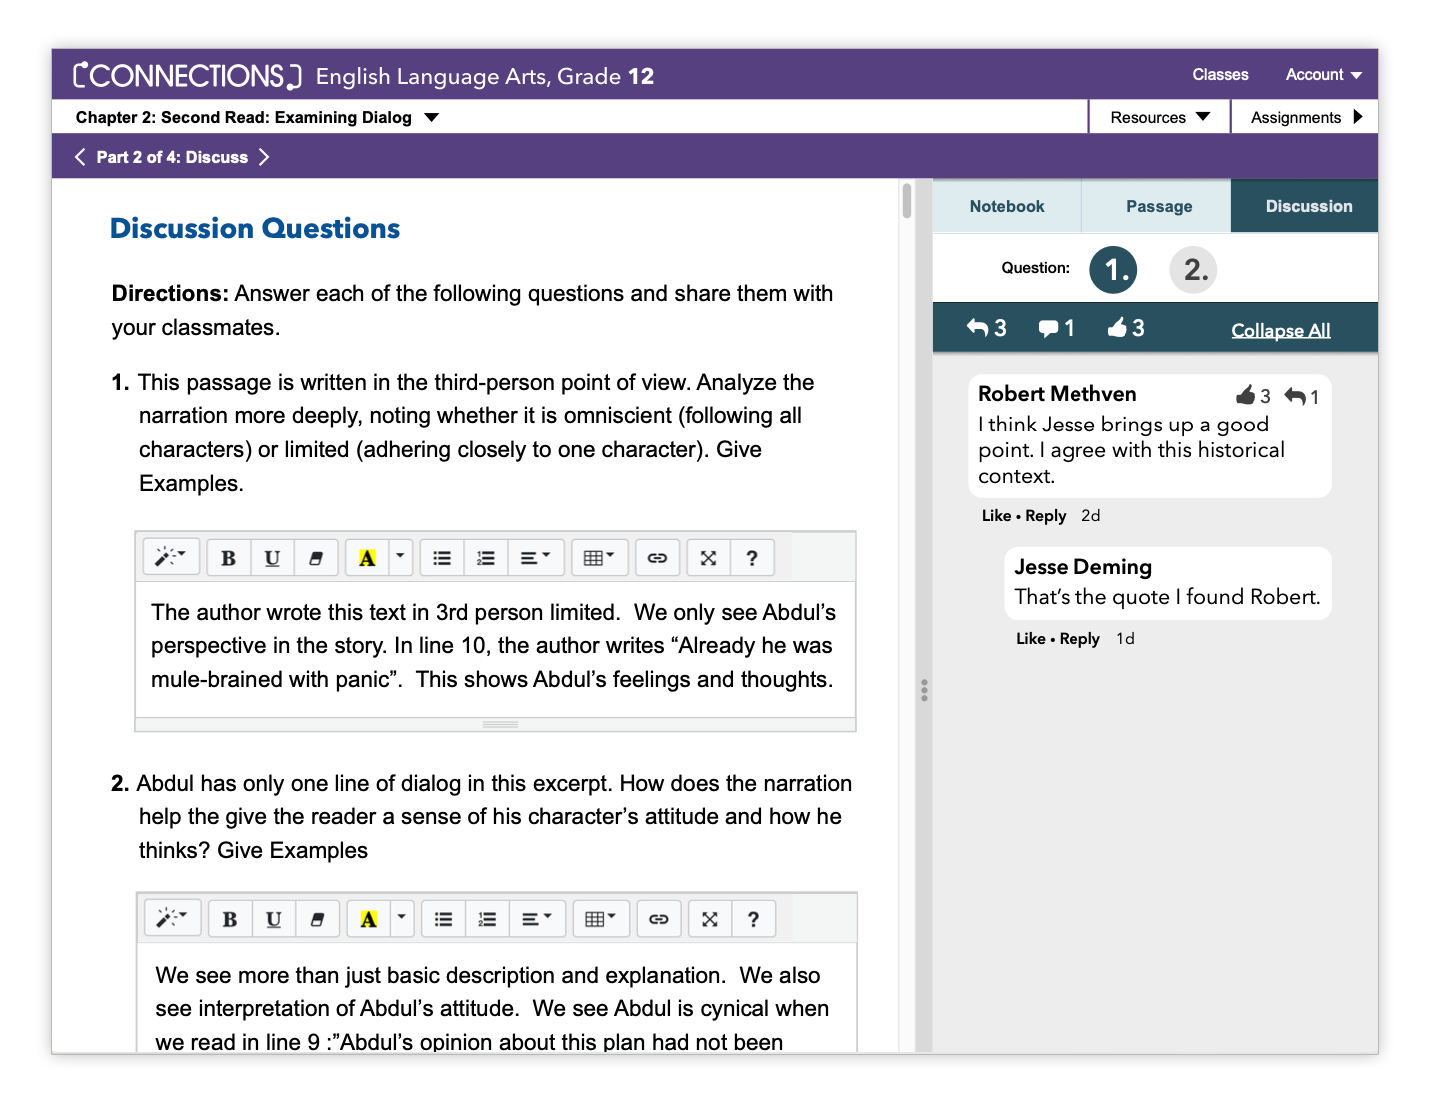This screenshot has width=1430, height=1108.
Task: Open highlight color dropdown arrow in question 2 editor
Action: pos(402,918)
